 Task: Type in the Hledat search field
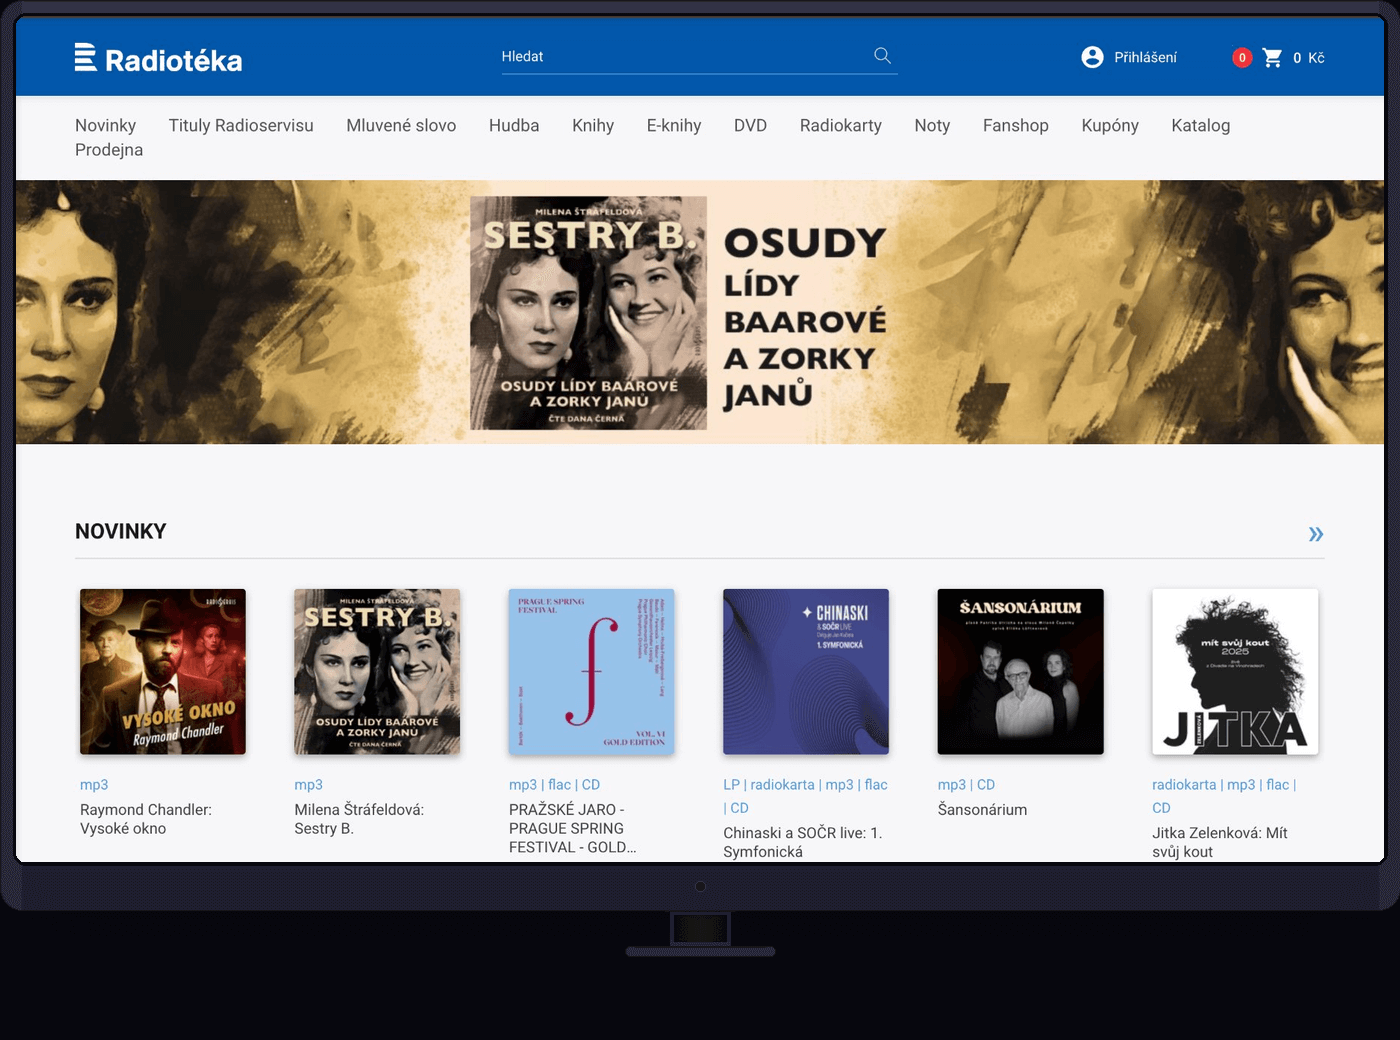pos(680,57)
